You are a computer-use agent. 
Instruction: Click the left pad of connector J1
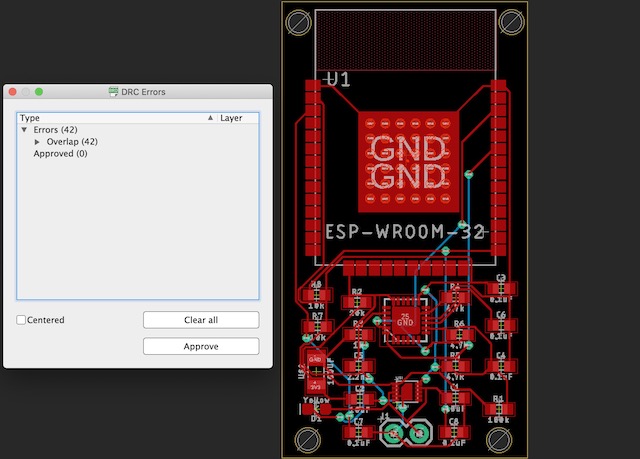click(x=395, y=433)
